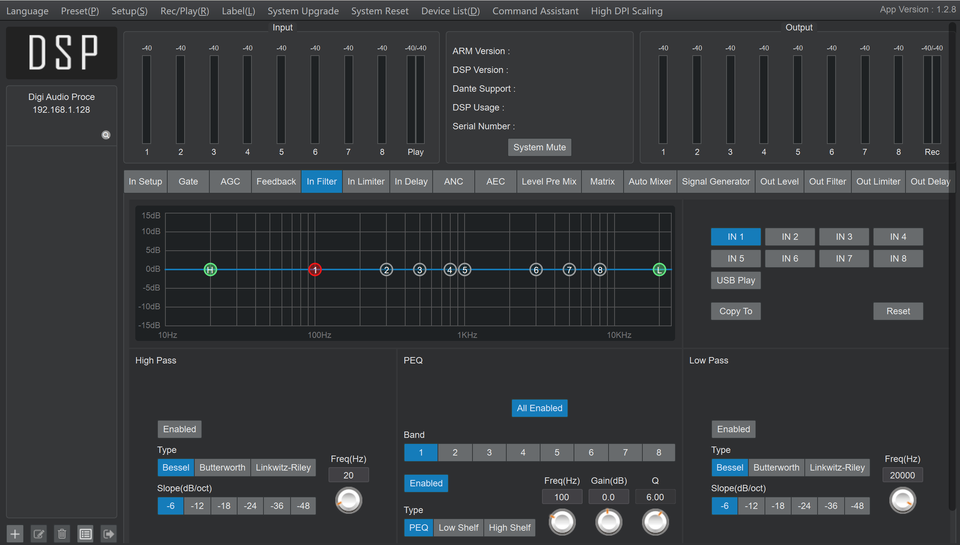Click the magnifier search icon in device card

(x=106, y=135)
